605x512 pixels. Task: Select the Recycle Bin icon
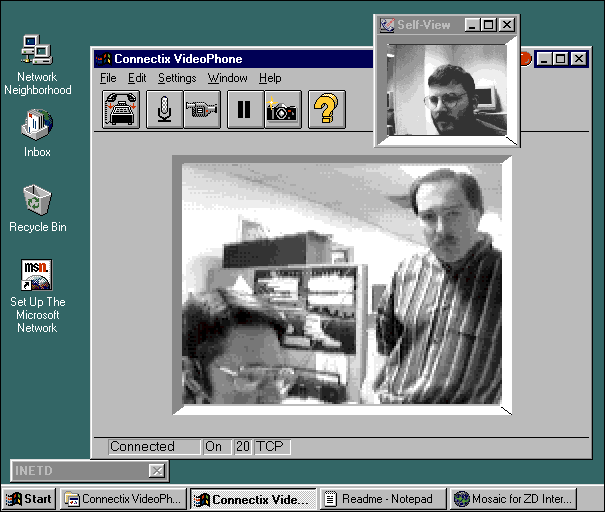(38, 200)
